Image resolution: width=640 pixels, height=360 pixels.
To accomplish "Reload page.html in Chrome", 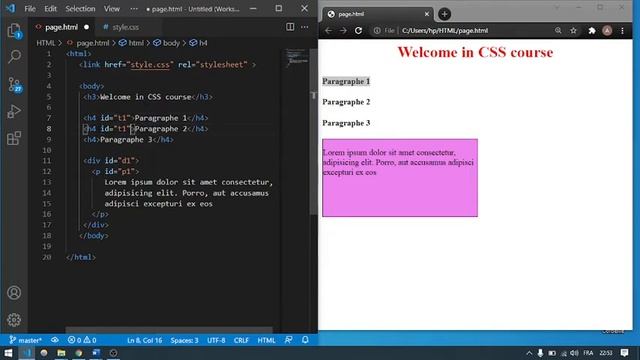I will [358, 31].
